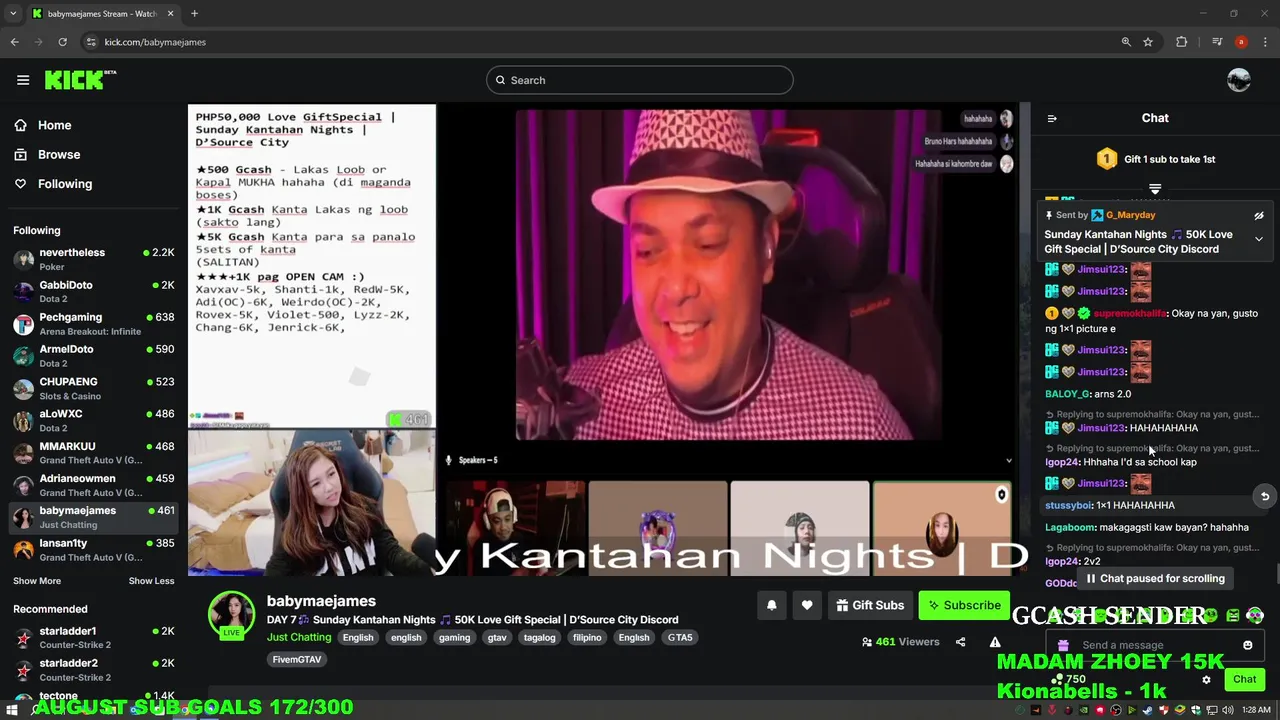1280x720 pixels.
Task: Open the user profile avatar menu
Action: tap(1239, 80)
